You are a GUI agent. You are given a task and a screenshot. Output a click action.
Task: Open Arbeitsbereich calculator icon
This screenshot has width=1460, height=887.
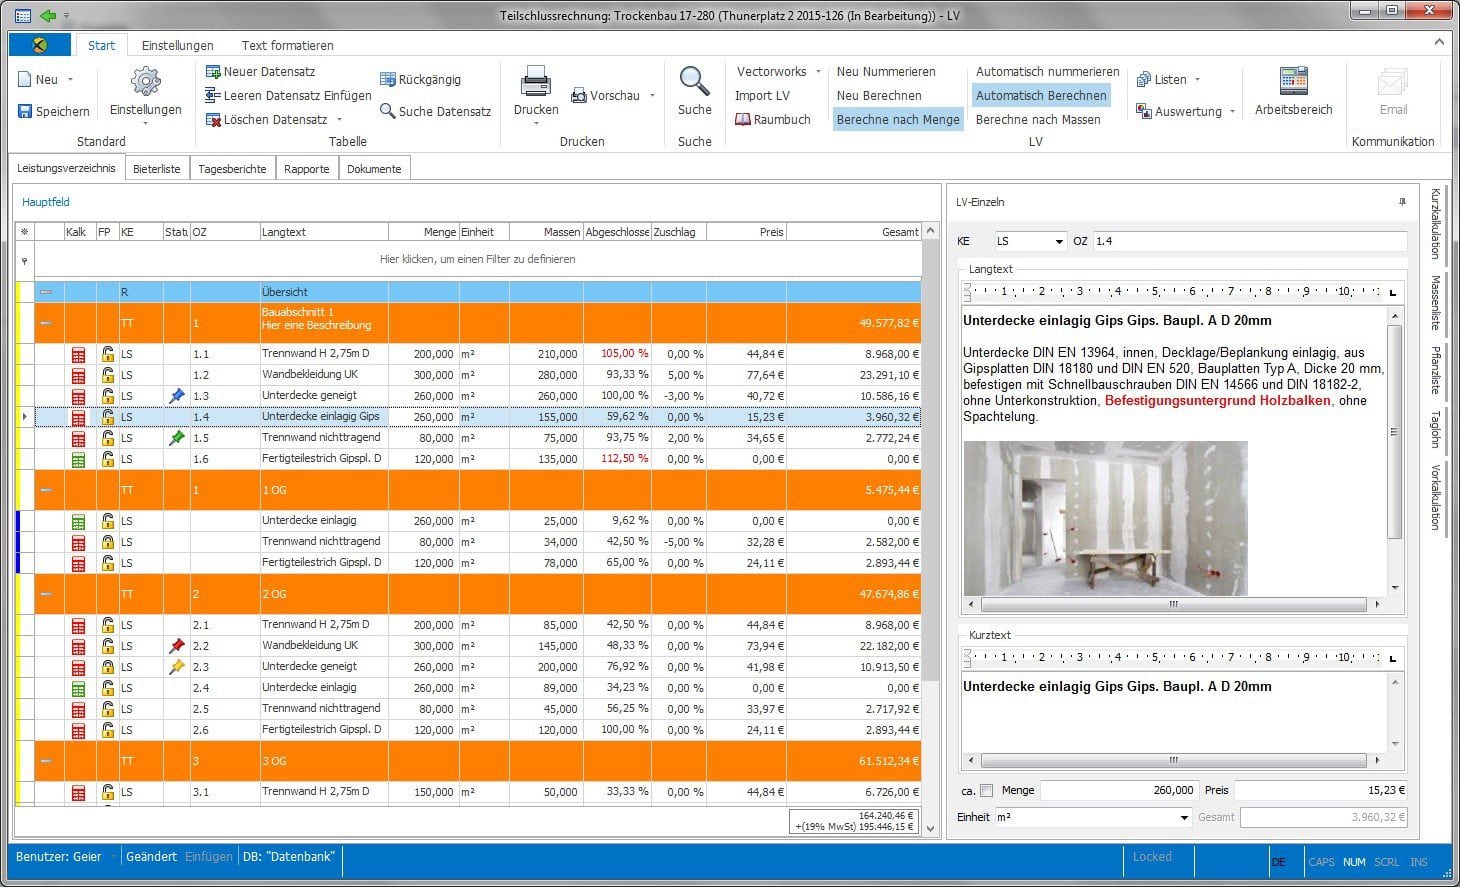pyautogui.click(x=1294, y=82)
